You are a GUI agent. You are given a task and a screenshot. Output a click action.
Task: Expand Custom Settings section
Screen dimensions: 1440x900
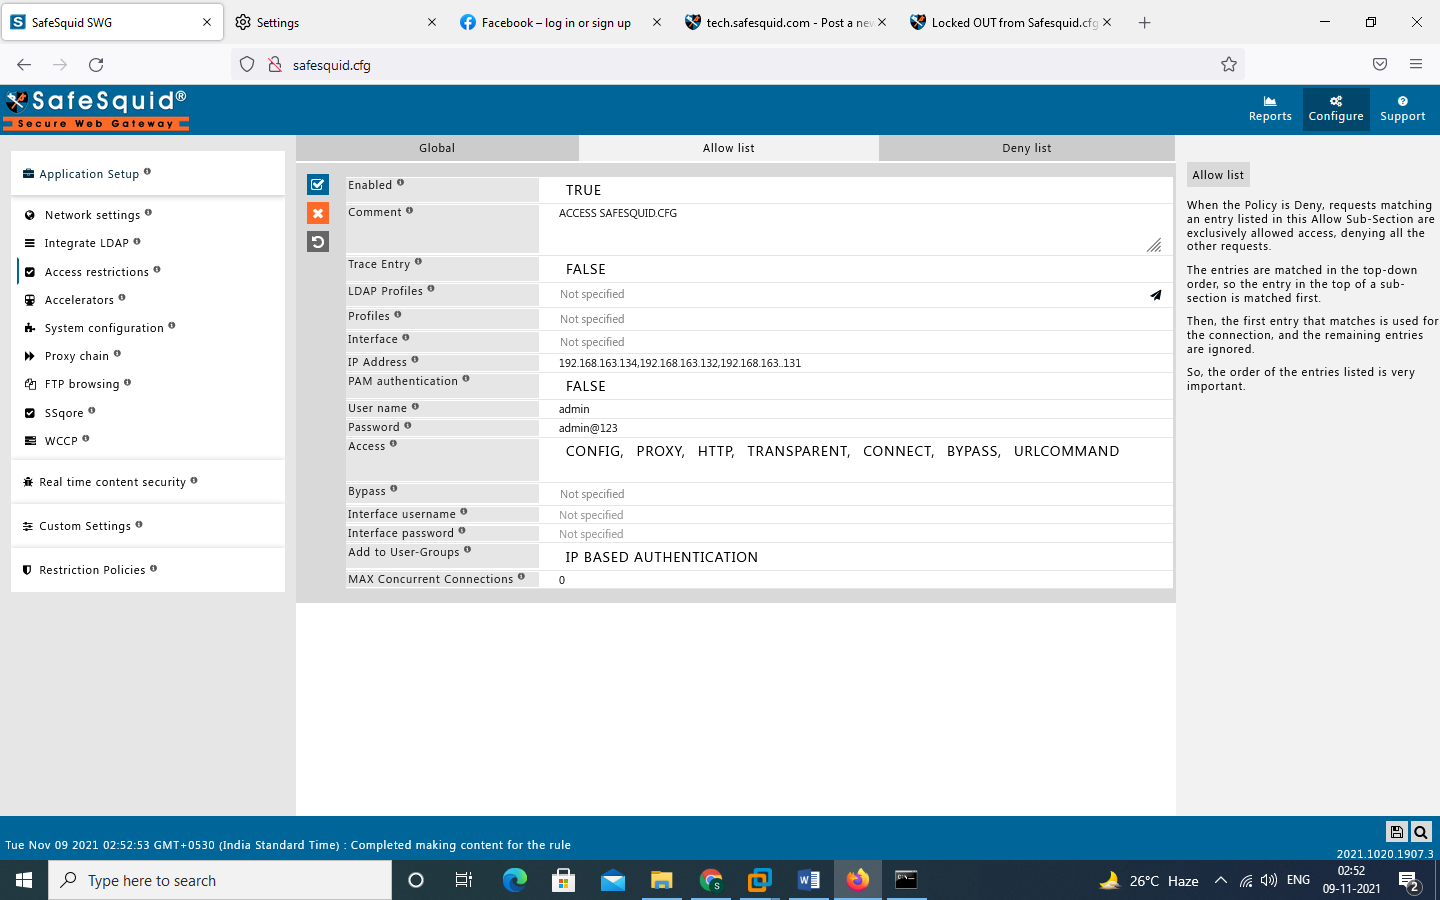tap(148, 526)
